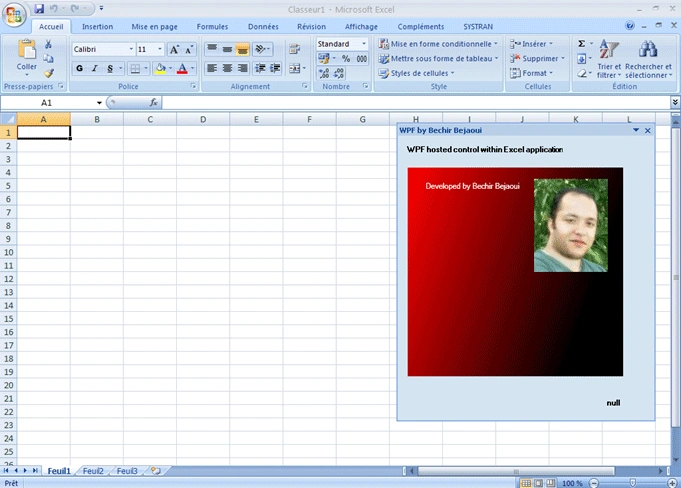
Task: Open the Office button menu
Action: click(14, 15)
